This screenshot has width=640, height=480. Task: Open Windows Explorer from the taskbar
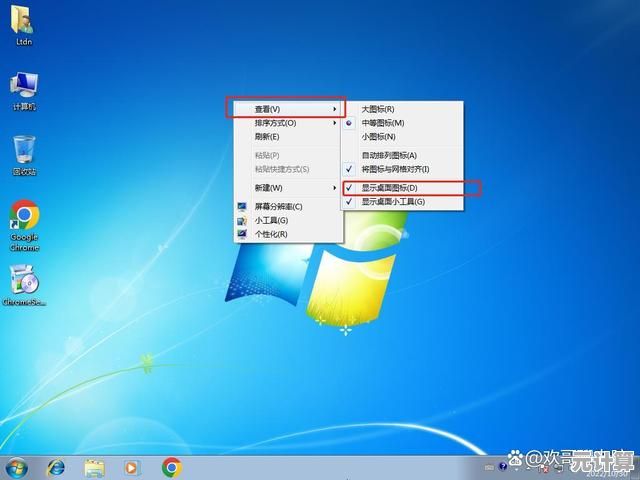point(95,467)
